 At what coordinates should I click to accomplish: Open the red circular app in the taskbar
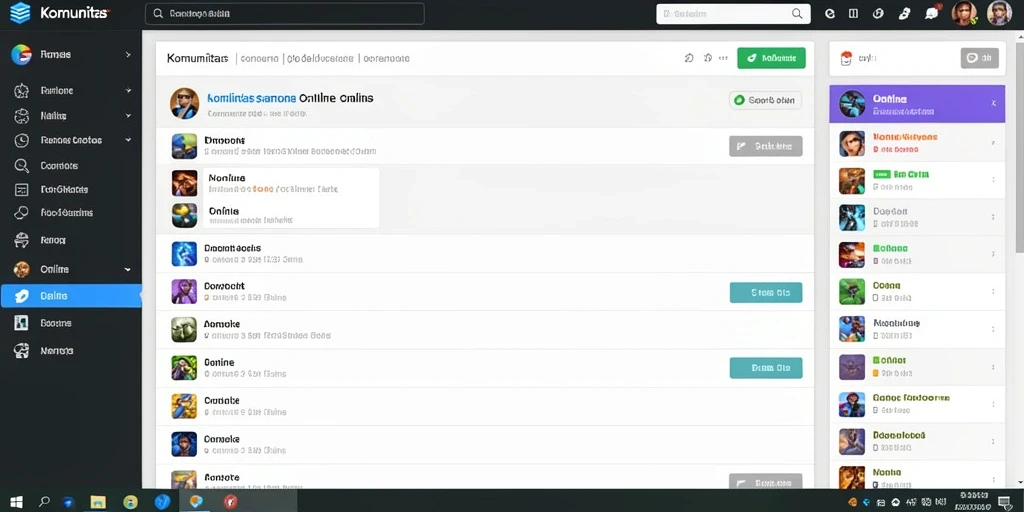coord(230,502)
